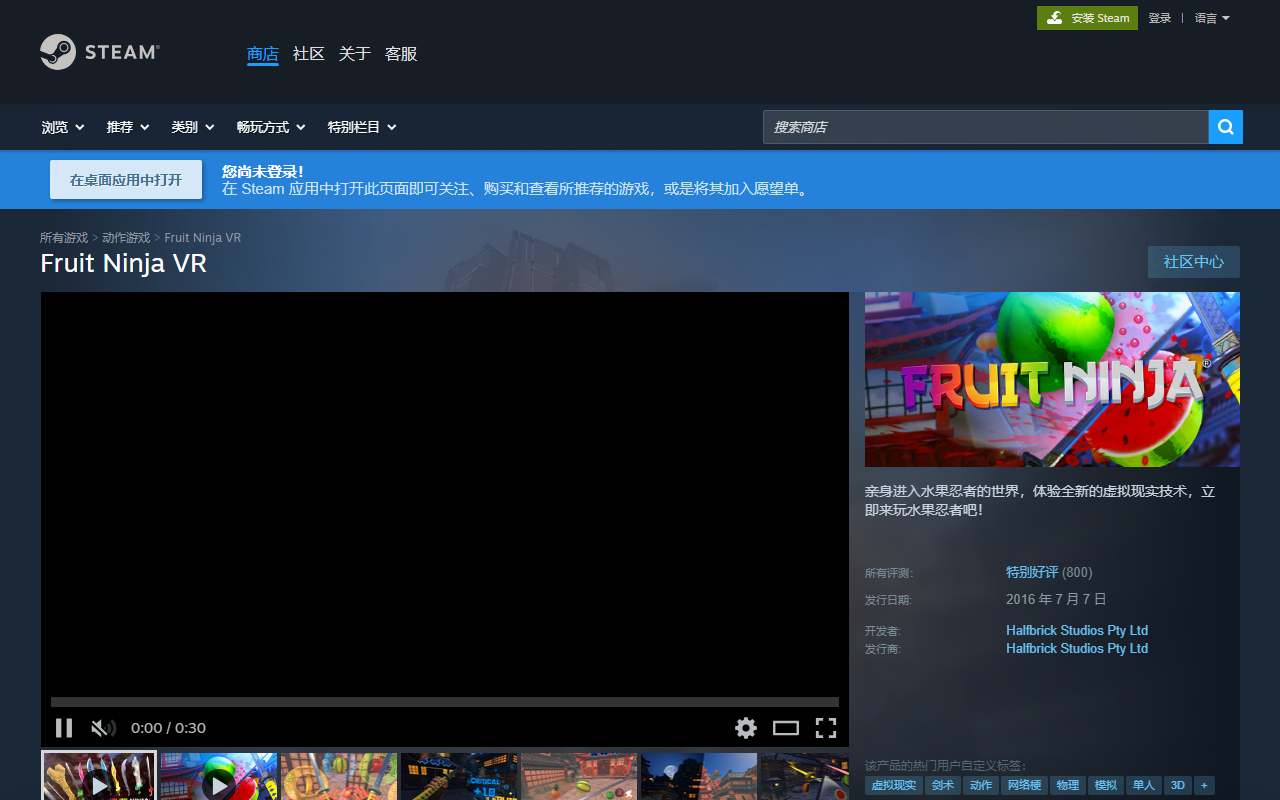
Task: Select the second trailer thumbnail with watermelon
Action: 219,777
